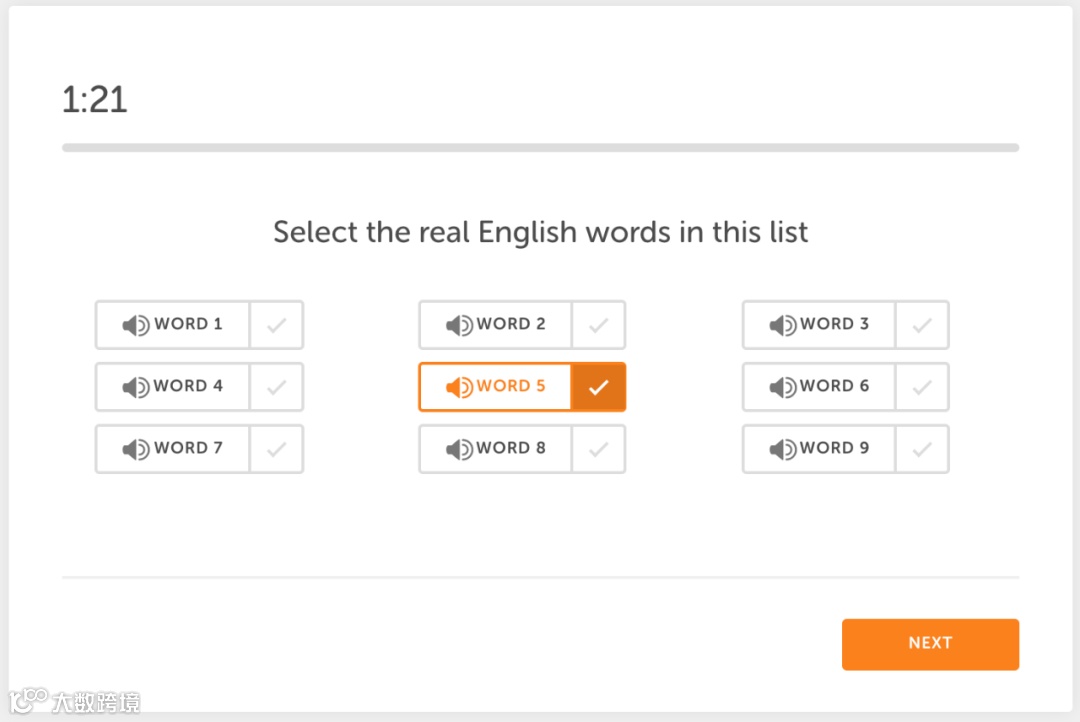Image resolution: width=1080 pixels, height=722 pixels.
Task: Select the checkmark beside WORD 2
Action: pyautogui.click(x=598, y=325)
